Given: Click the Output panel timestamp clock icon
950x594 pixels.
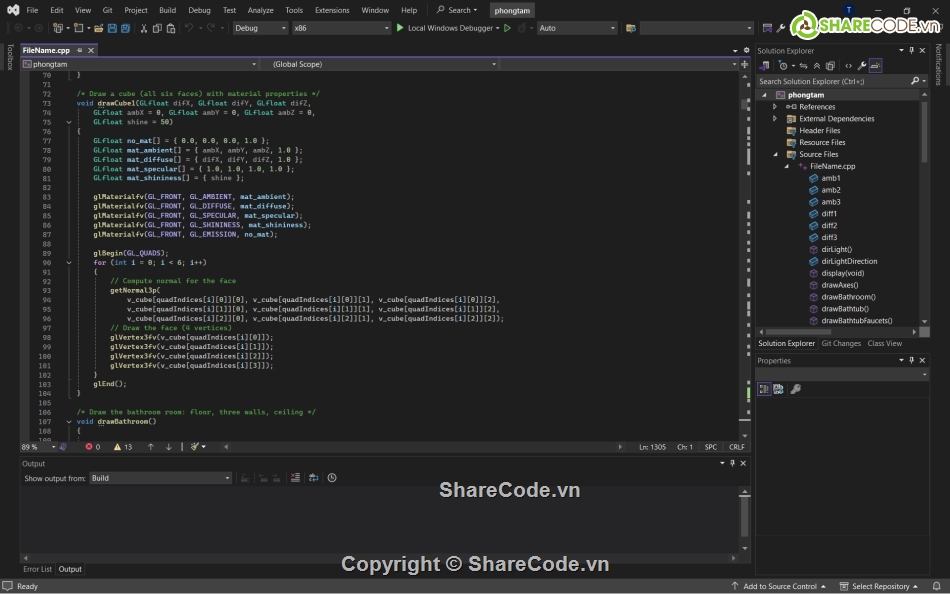Looking at the screenshot, I should point(332,478).
